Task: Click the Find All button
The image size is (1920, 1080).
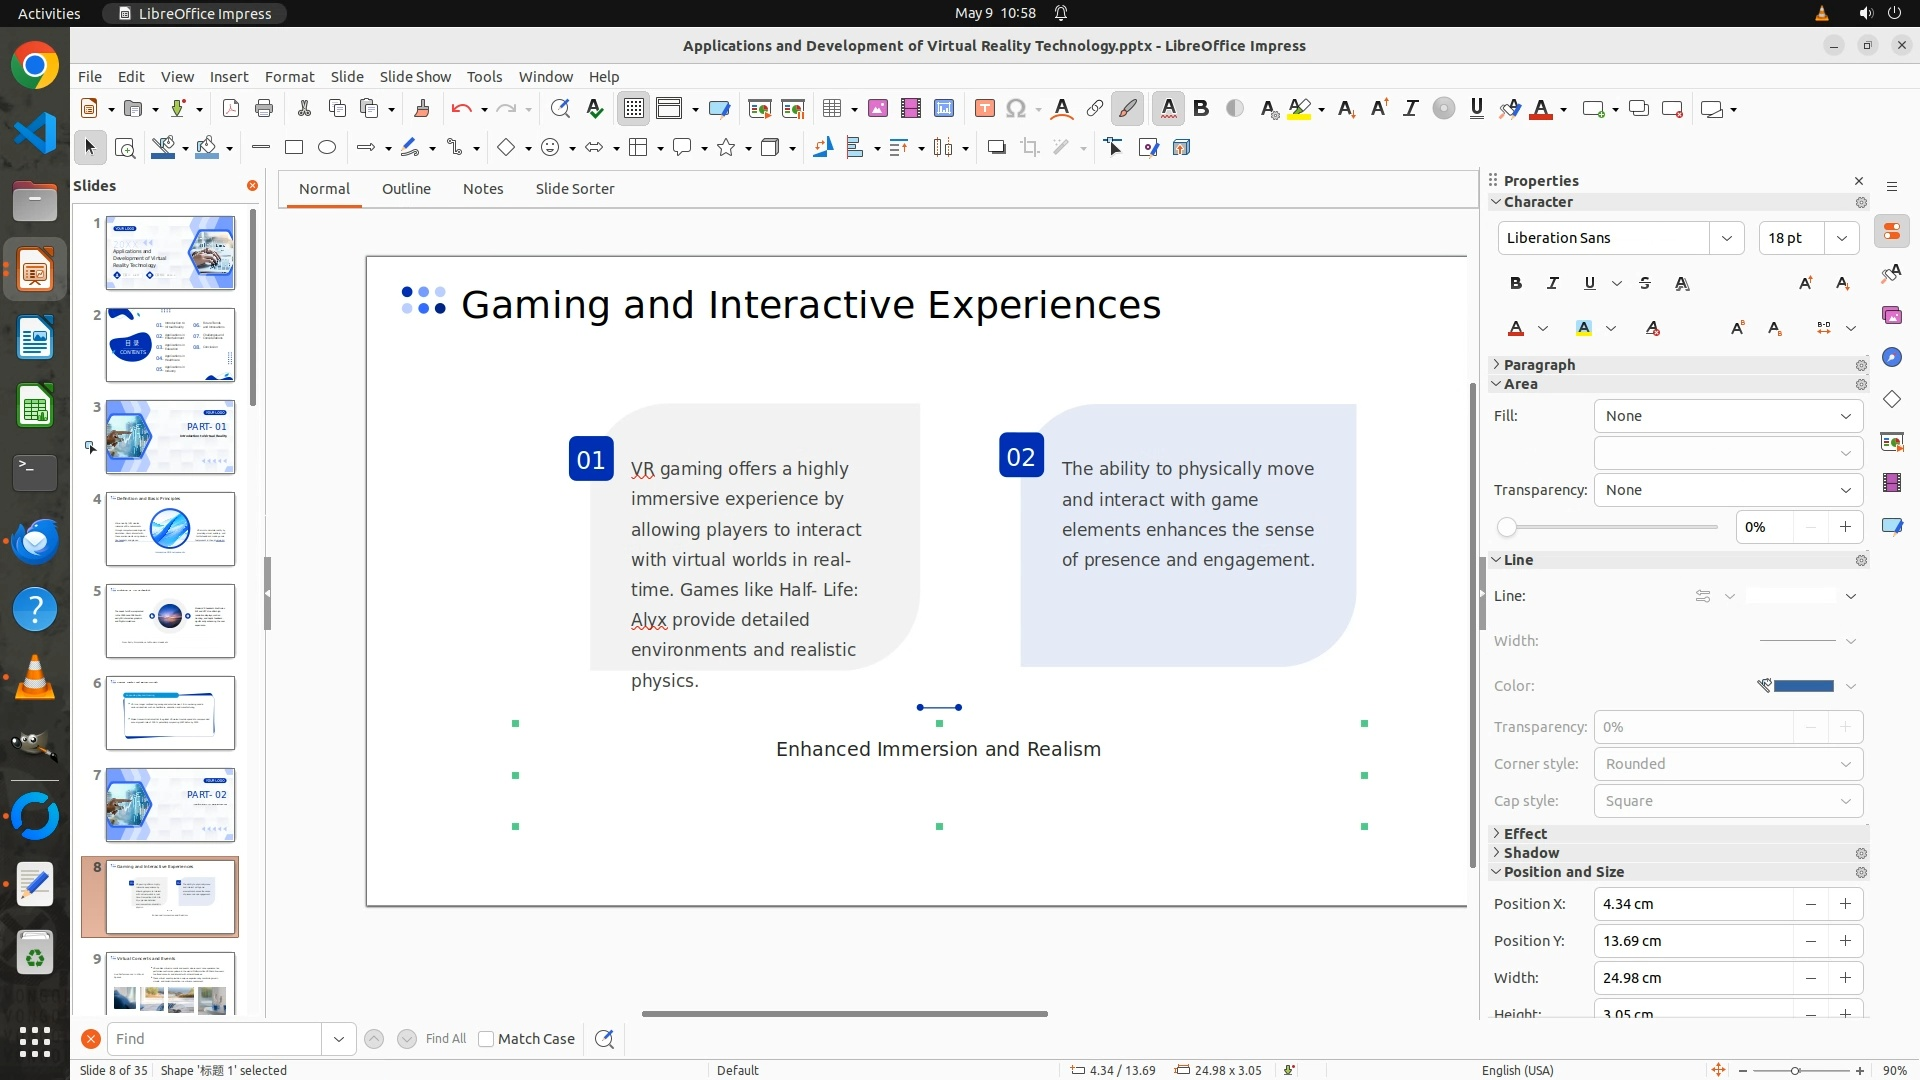Action: pos(446,1039)
